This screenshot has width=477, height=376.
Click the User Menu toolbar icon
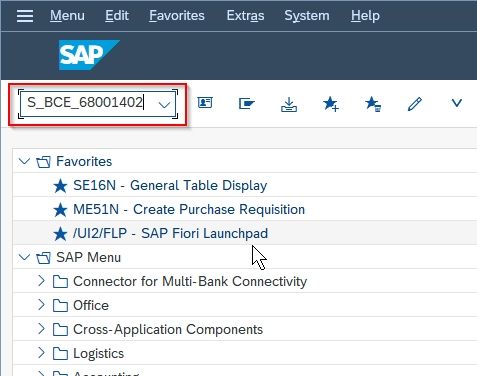(205, 102)
